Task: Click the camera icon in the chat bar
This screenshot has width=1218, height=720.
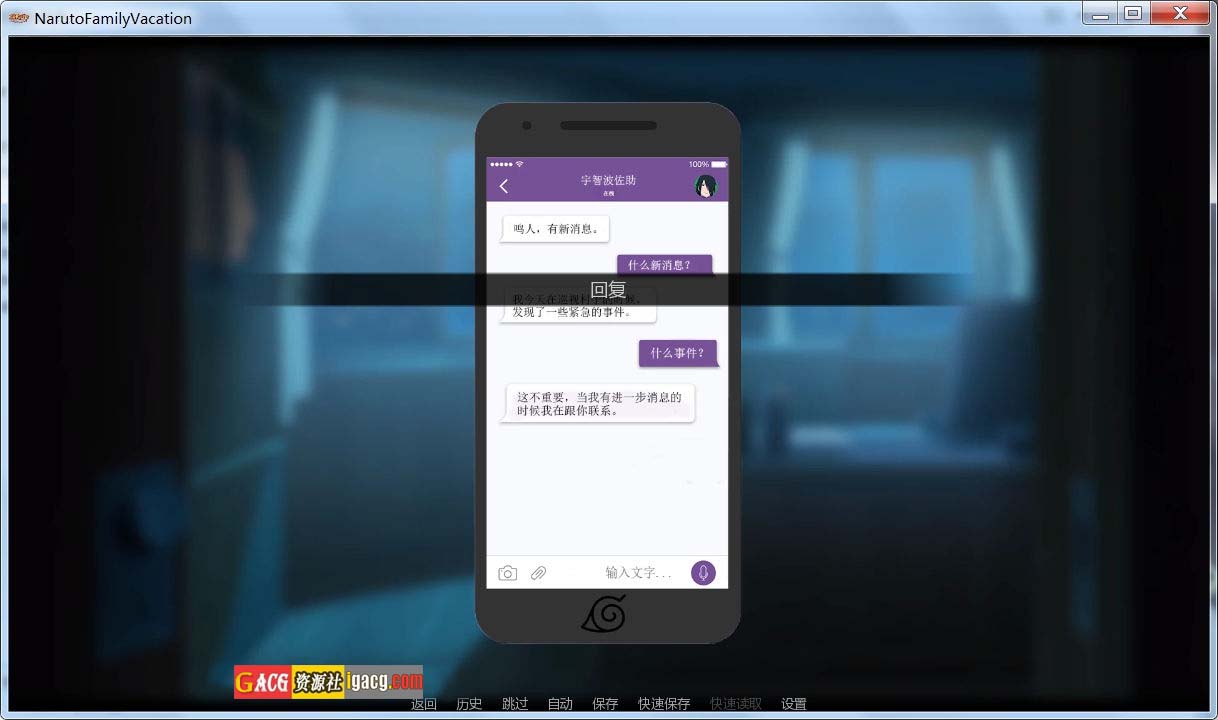Action: coord(508,573)
